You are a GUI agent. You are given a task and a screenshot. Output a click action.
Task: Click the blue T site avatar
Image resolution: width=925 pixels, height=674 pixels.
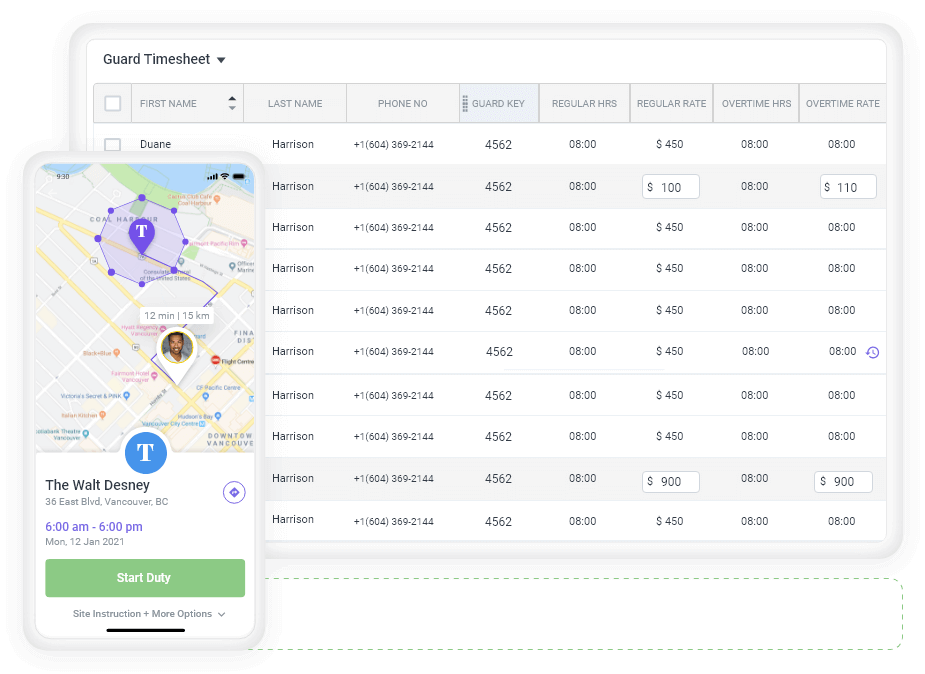pos(145,453)
